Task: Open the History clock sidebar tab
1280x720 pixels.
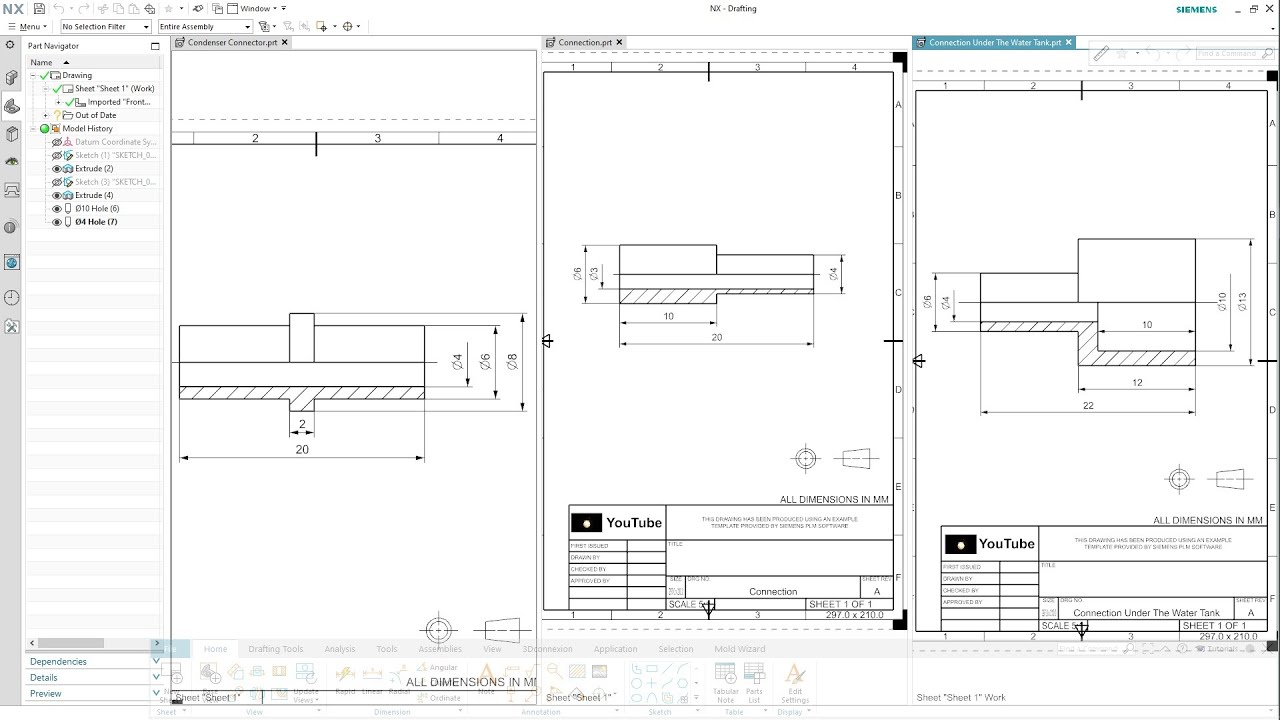Action: click(x=11, y=298)
